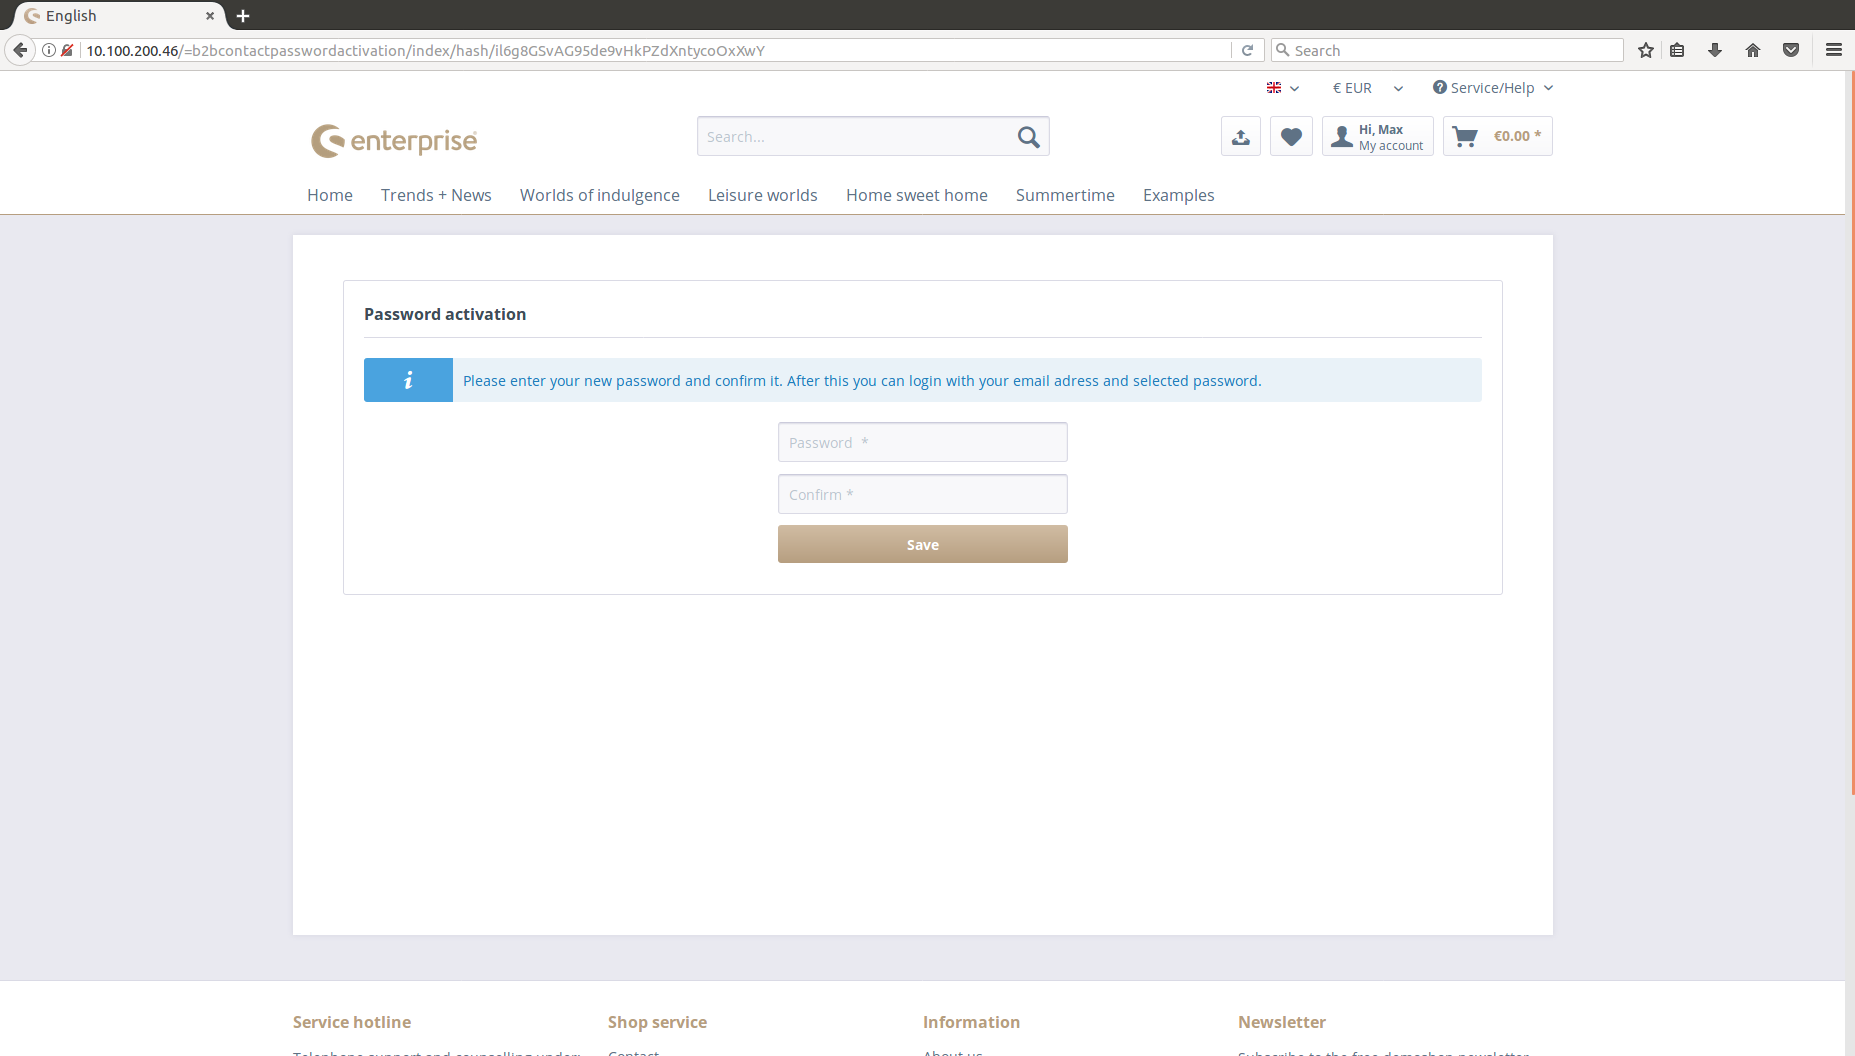Bookmark this page with the star icon
This screenshot has width=1855, height=1056.
[x=1645, y=50]
